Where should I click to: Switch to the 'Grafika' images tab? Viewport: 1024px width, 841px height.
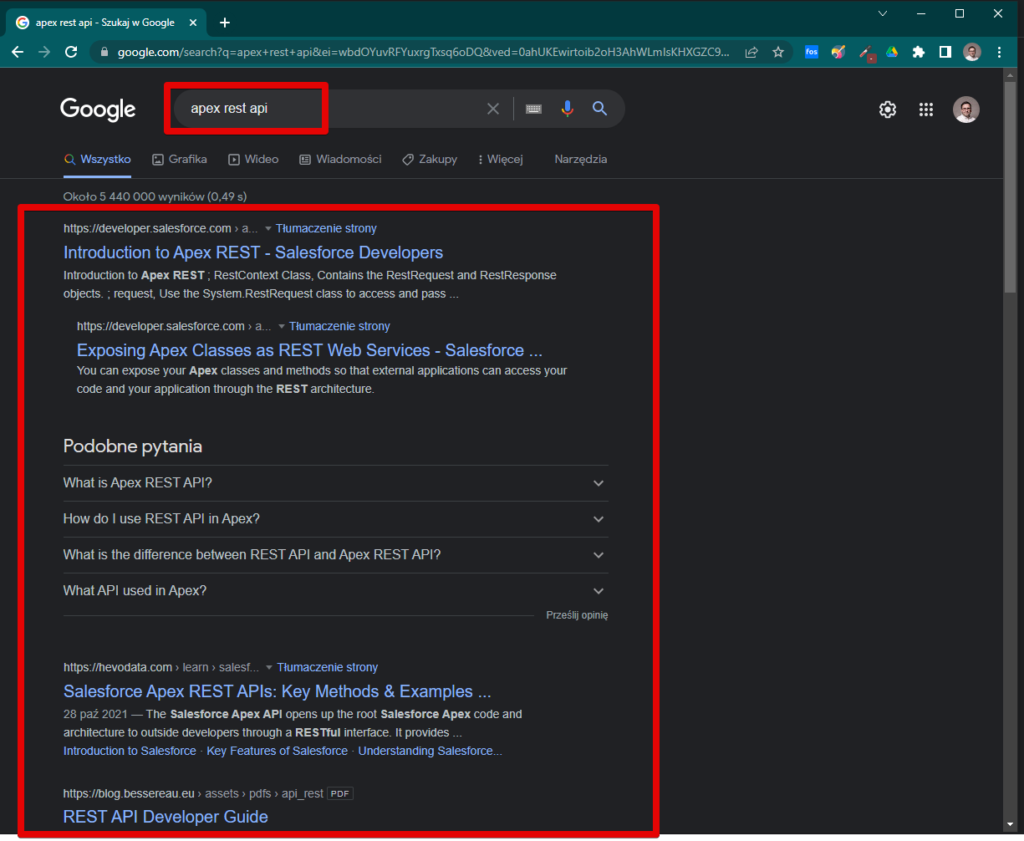tap(180, 159)
